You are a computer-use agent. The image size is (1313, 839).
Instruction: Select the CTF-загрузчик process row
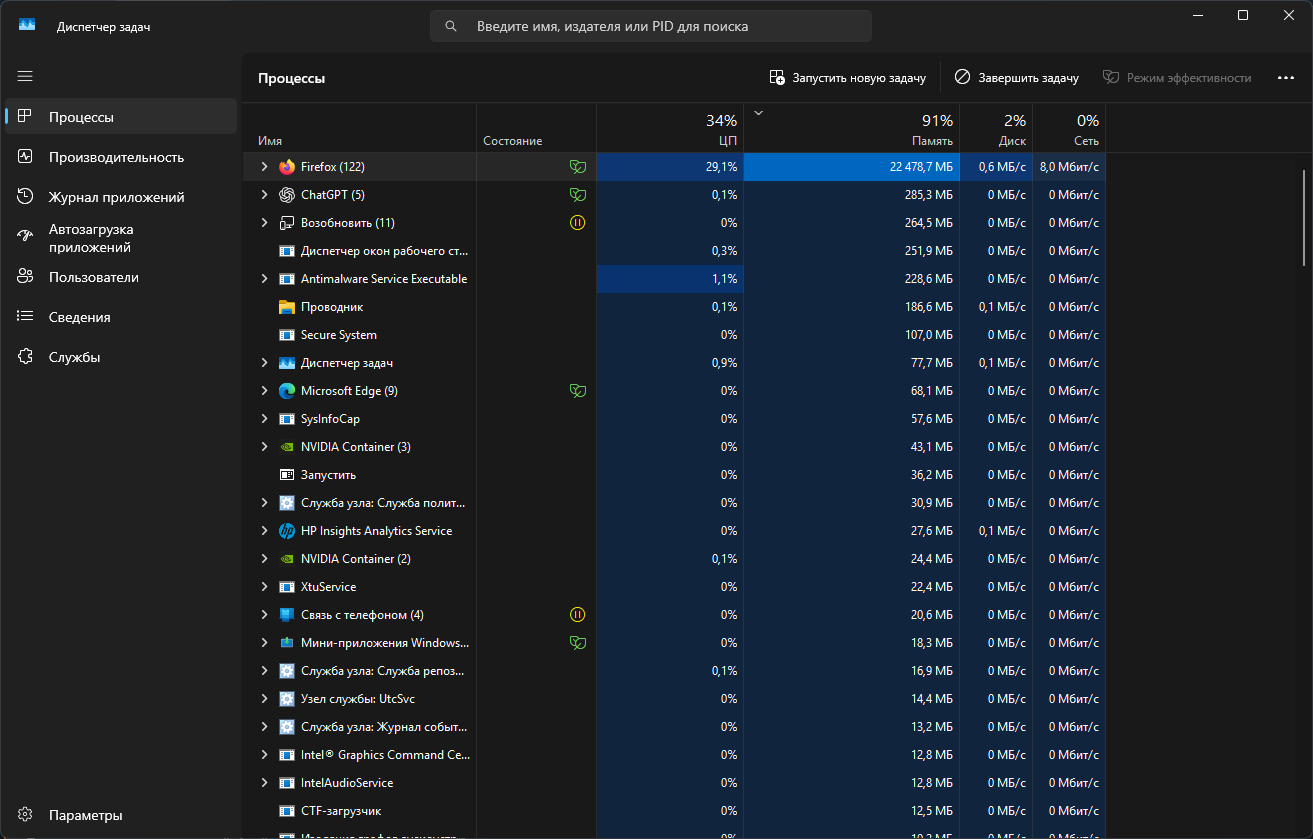point(675,811)
